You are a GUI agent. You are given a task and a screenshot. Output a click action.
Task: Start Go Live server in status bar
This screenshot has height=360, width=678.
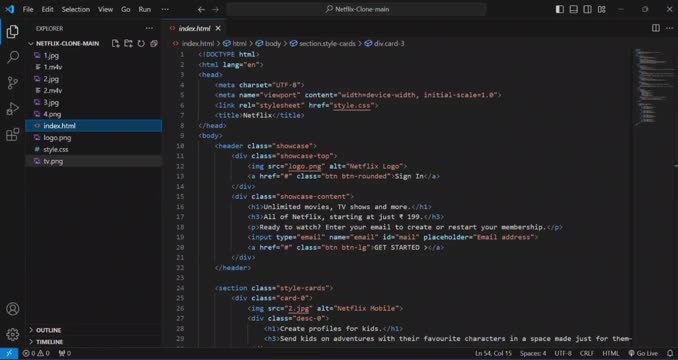(643, 354)
